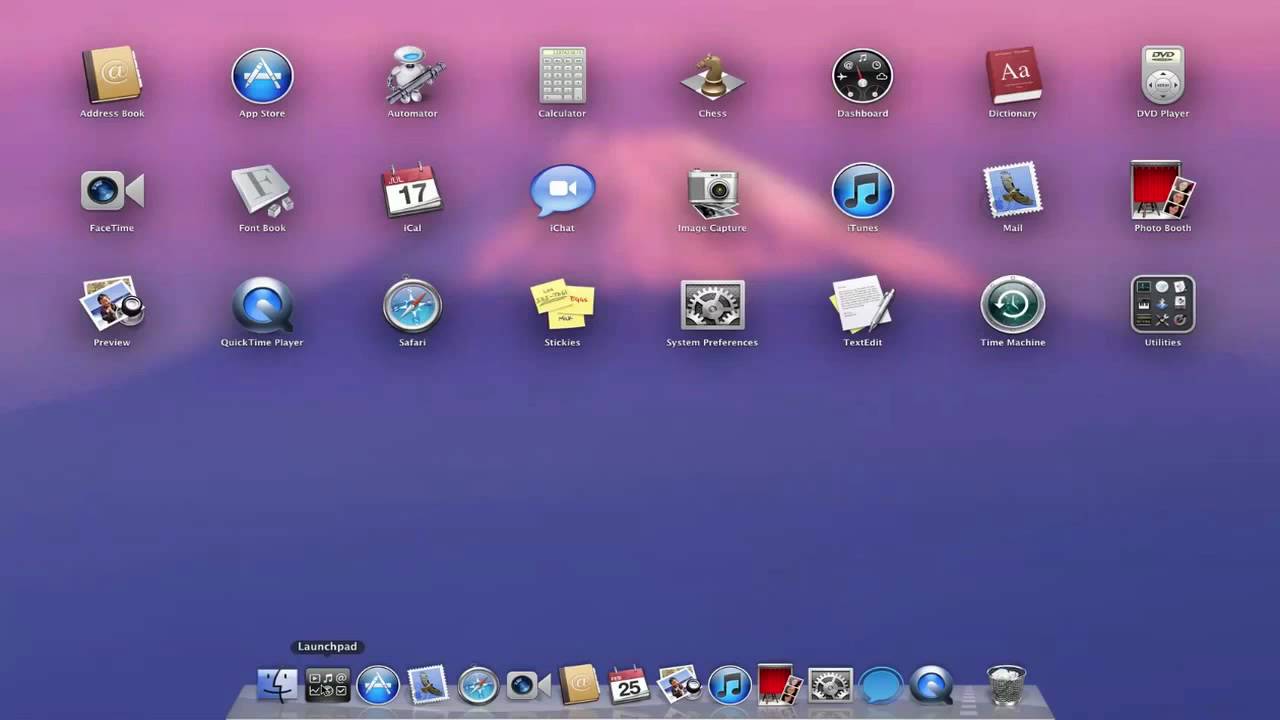The width and height of the screenshot is (1280, 720).
Task: Open the Dashboard app
Action: [x=862, y=76]
